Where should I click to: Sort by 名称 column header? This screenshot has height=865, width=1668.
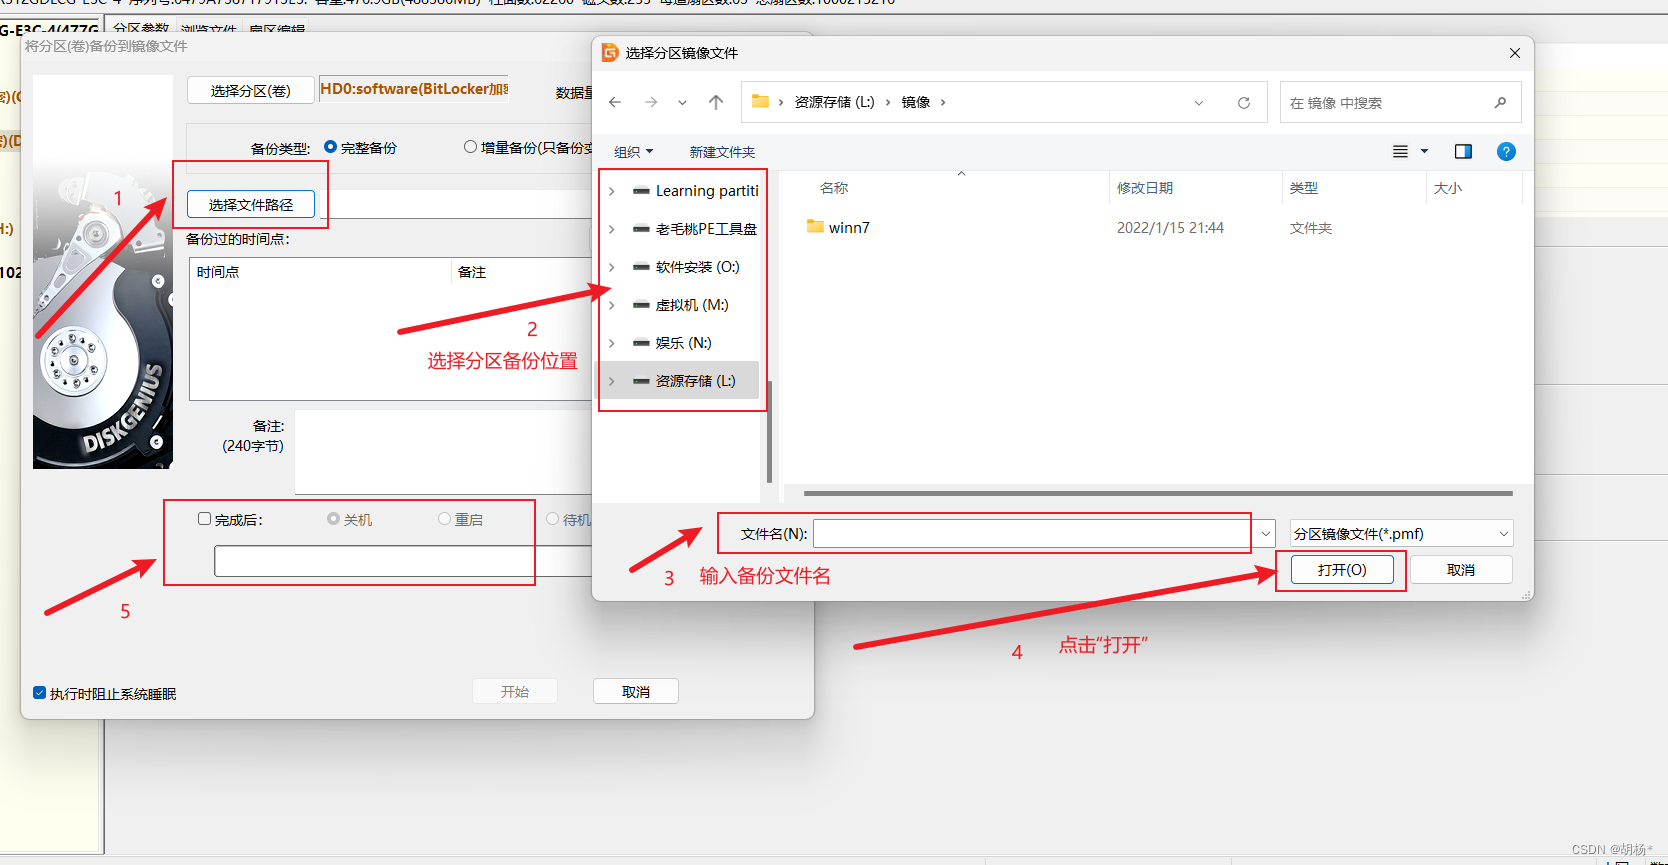click(834, 188)
